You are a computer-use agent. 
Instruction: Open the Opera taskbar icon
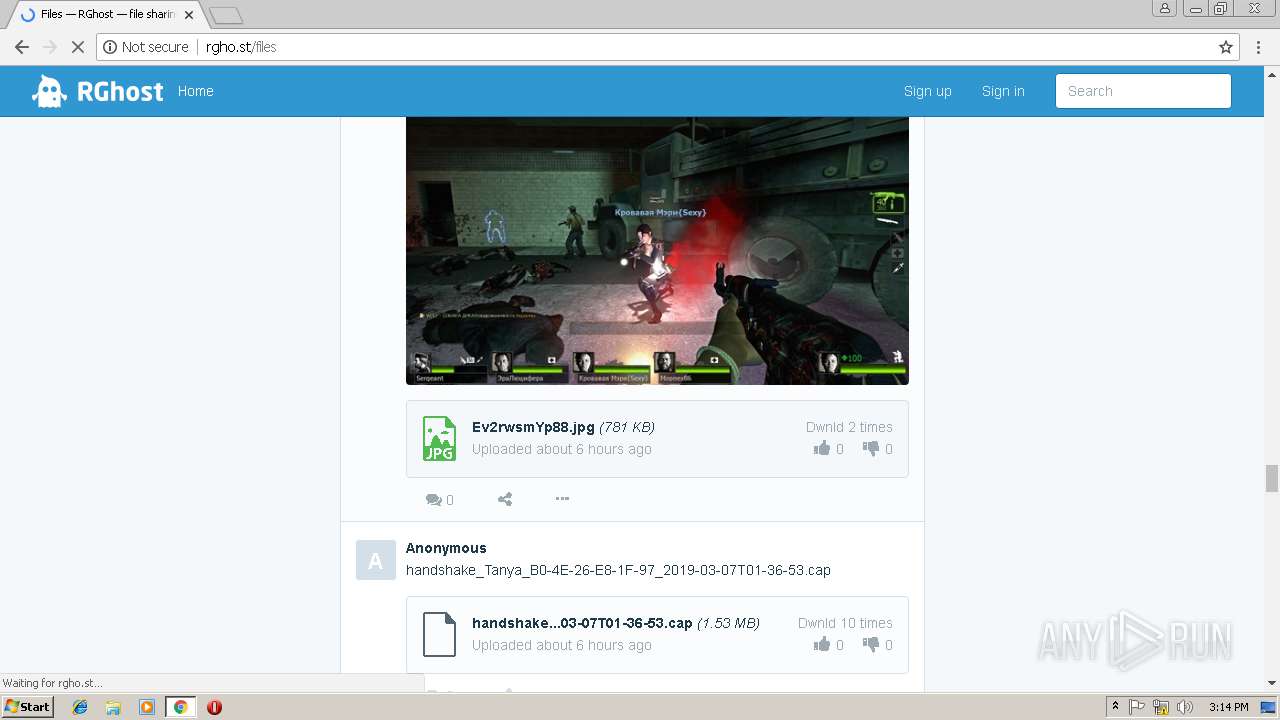tap(214, 707)
